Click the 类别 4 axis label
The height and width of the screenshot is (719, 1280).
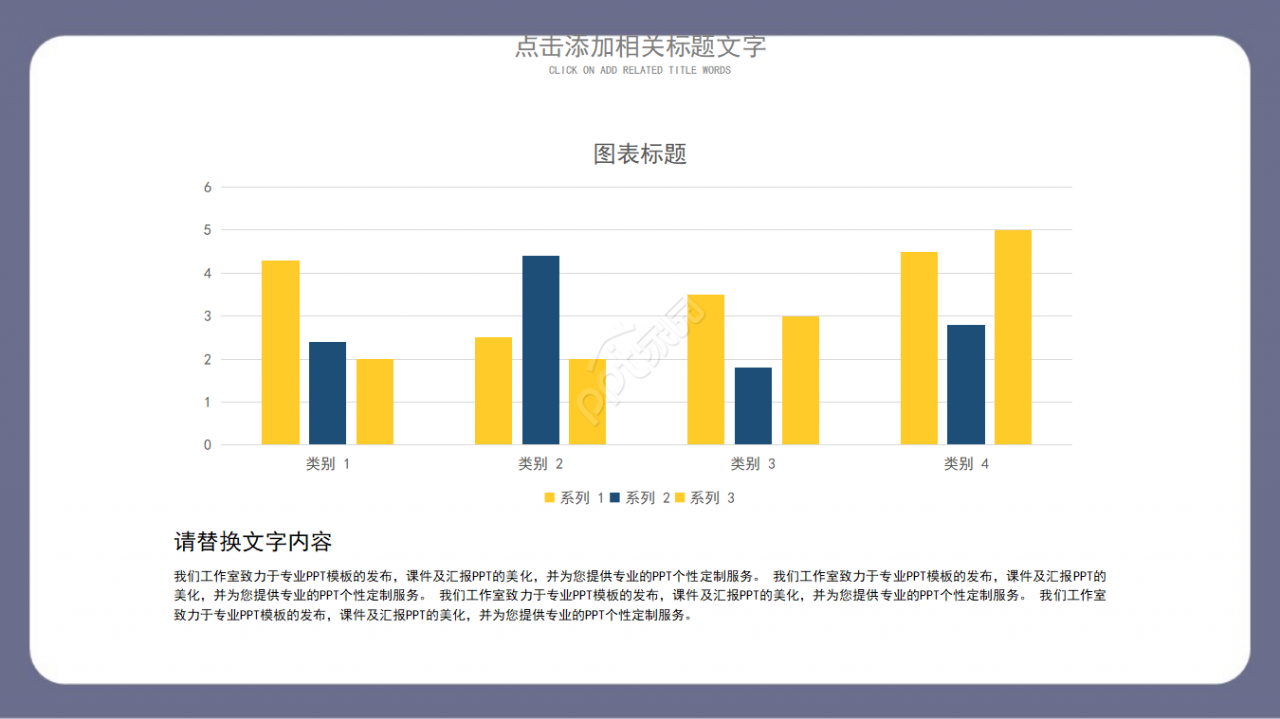[966, 464]
